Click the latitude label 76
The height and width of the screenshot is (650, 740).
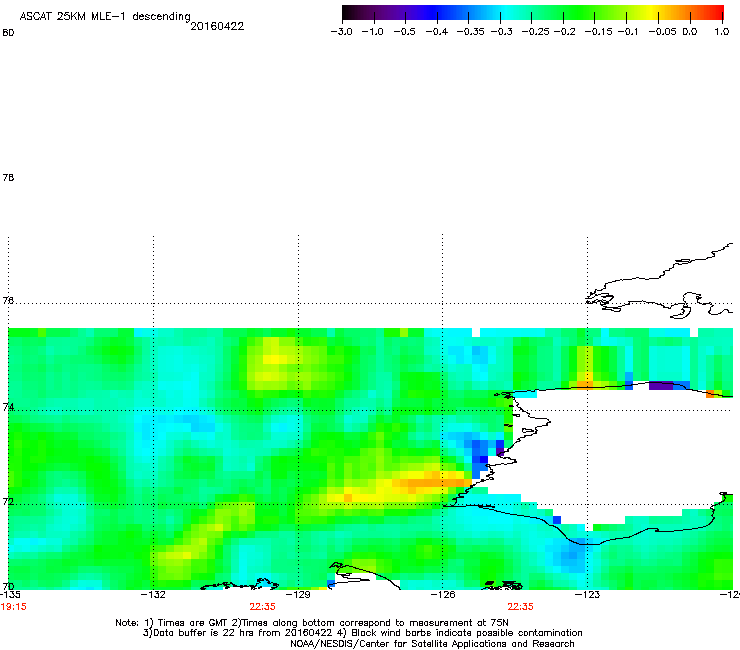[8, 300]
